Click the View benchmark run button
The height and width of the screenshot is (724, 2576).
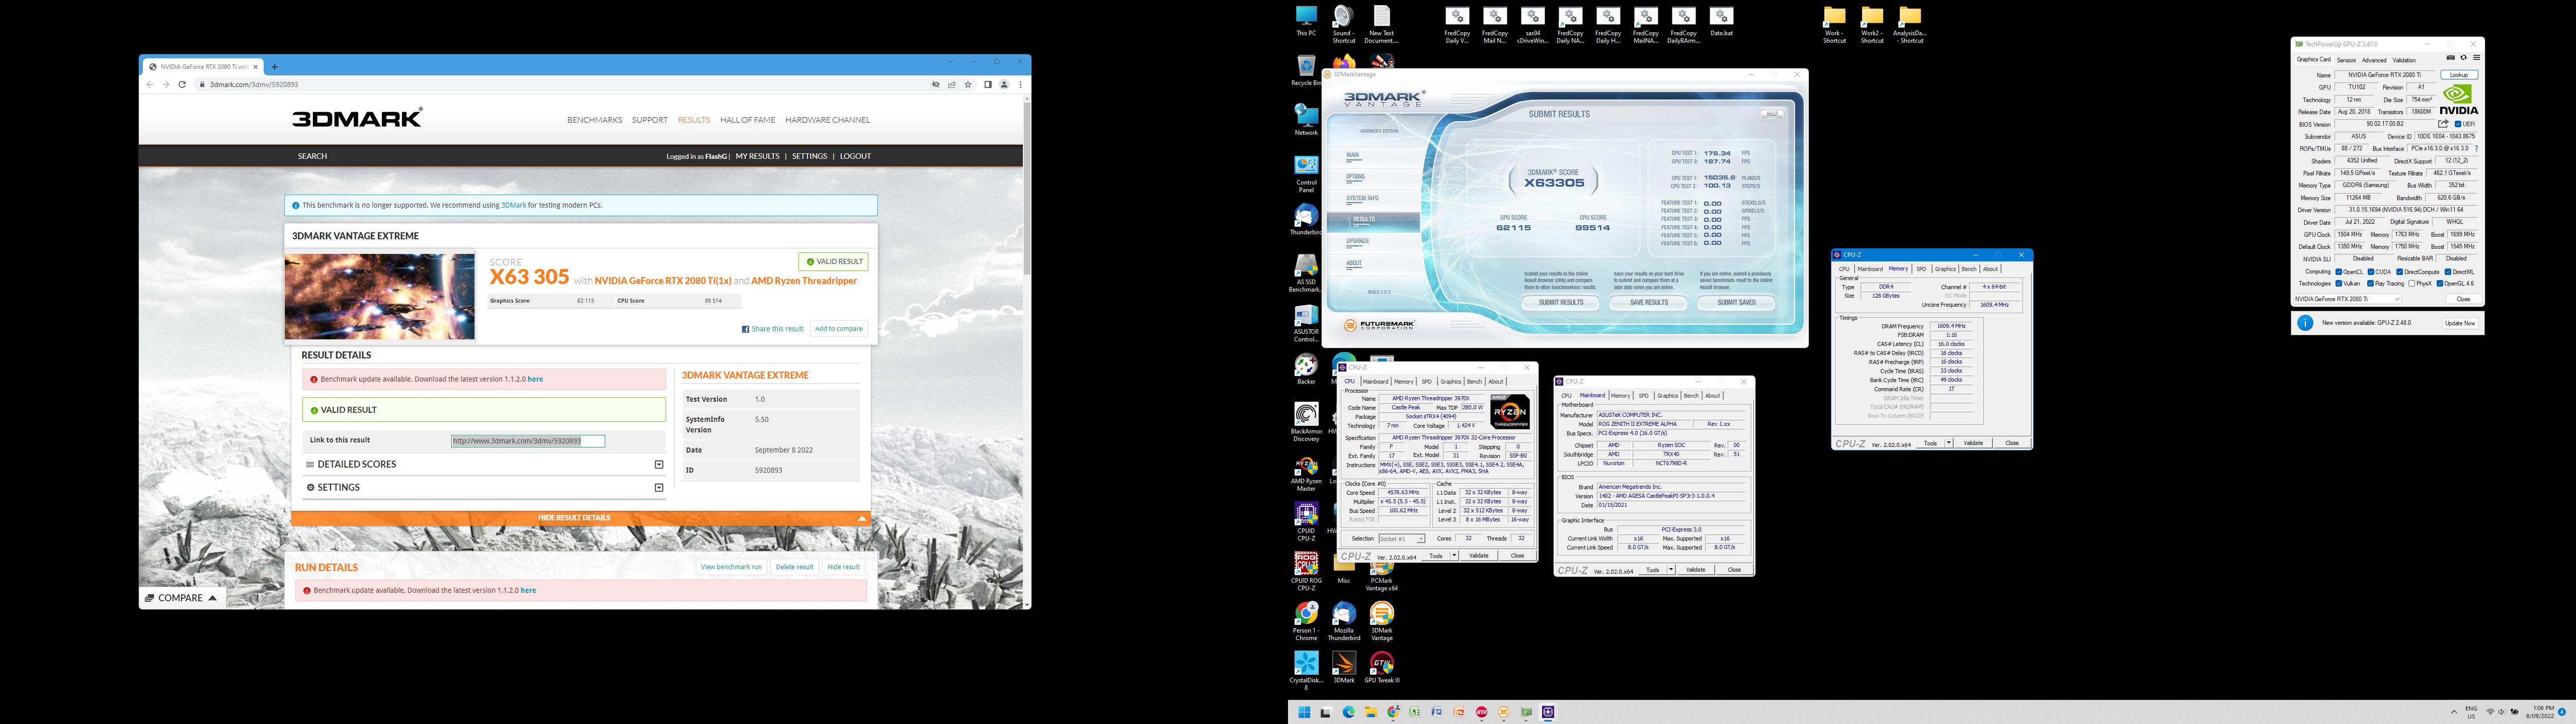coord(731,567)
